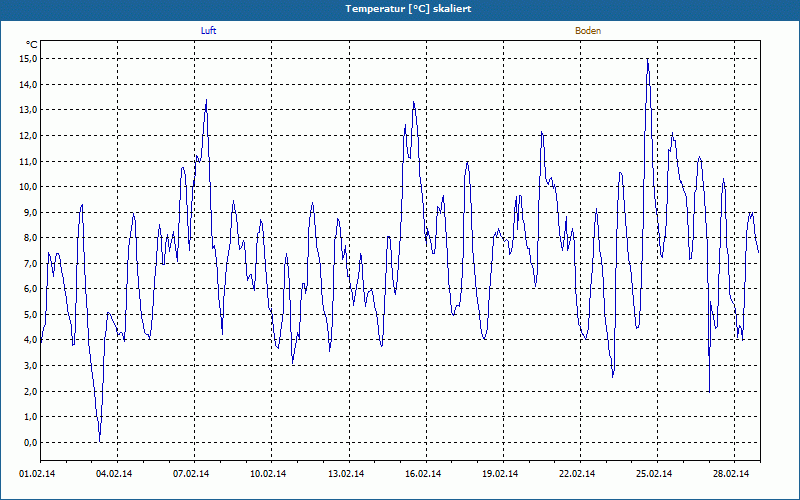This screenshot has height=500, width=800.
Task: Click the y-axis value '11,0'
Action: click(x=29, y=161)
